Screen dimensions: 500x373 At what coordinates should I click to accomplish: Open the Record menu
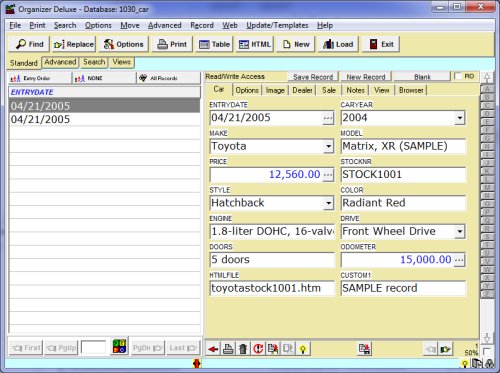[202, 25]
